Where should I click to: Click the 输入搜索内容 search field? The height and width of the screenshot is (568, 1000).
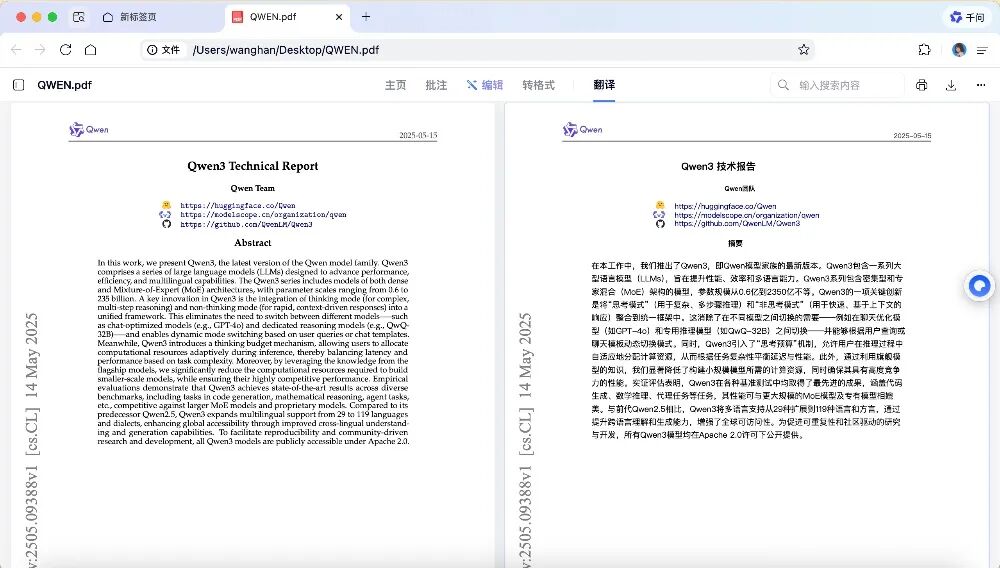(x=838, y=85)
